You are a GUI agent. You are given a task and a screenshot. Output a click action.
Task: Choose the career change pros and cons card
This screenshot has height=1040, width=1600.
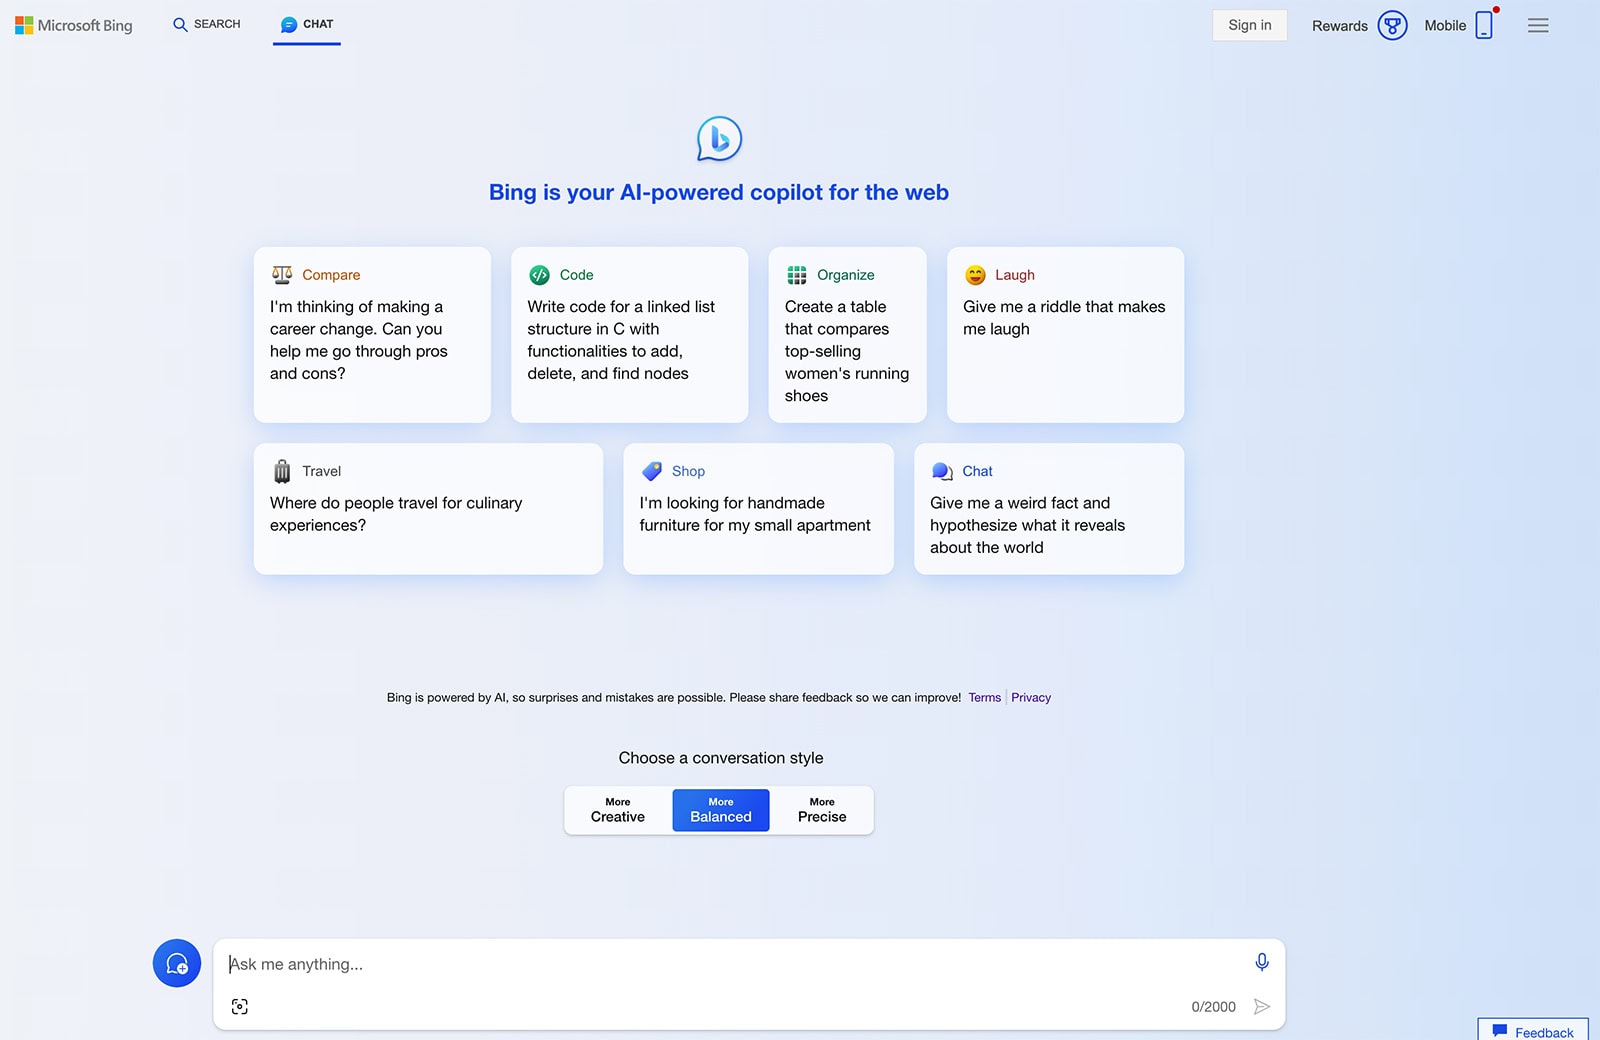click(372, 335)
